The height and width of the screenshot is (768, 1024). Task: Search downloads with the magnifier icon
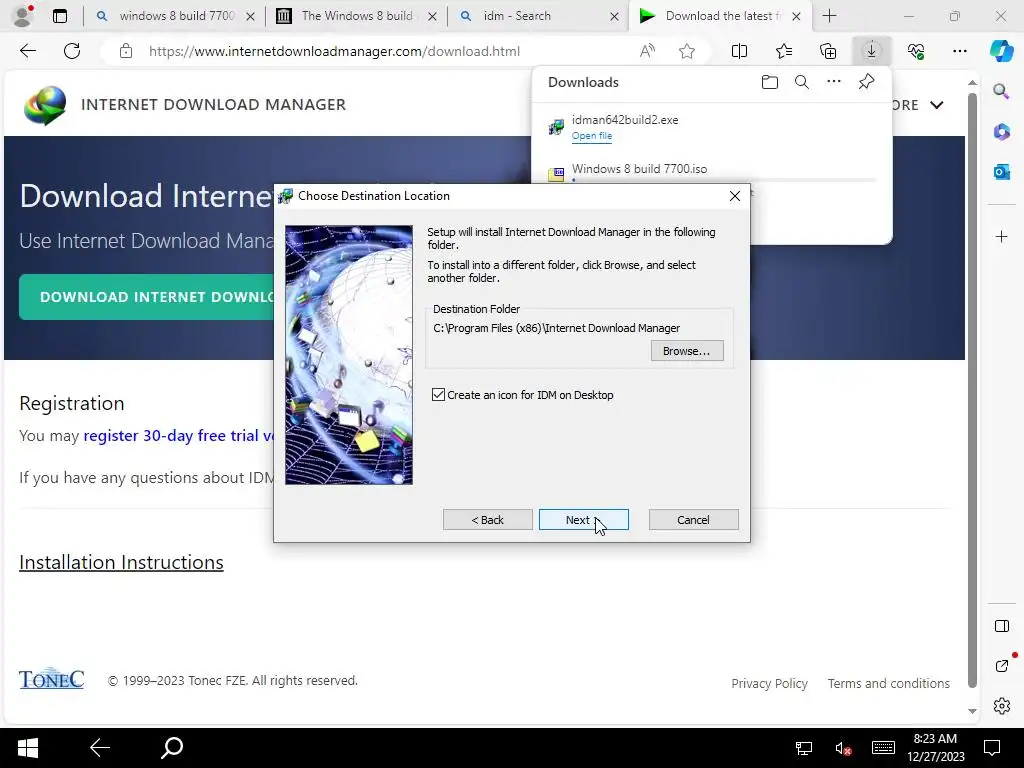pyautogui.click(x=801, y=82)
